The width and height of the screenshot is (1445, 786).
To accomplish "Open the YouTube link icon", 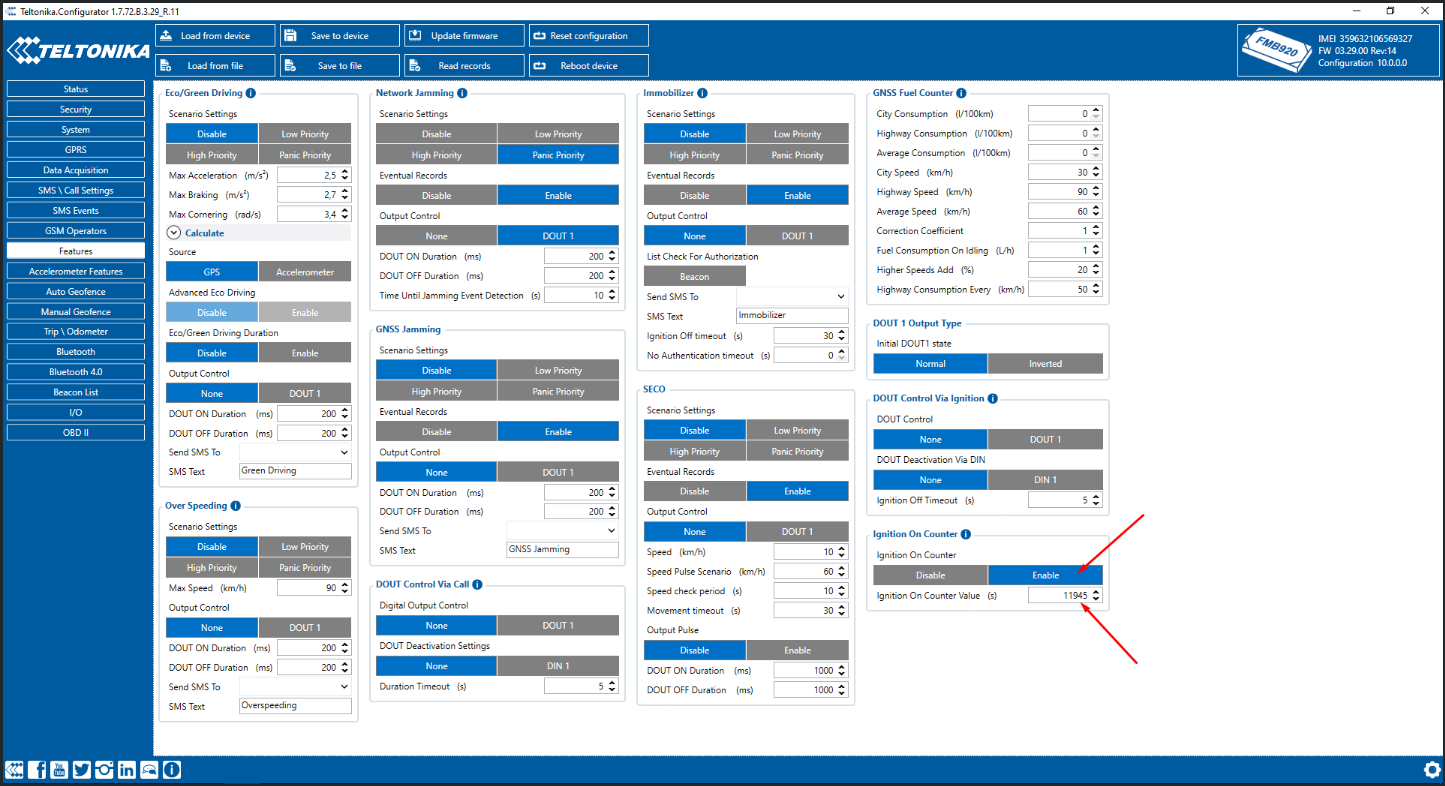I will pyautogui.click(x=59, y=769).
